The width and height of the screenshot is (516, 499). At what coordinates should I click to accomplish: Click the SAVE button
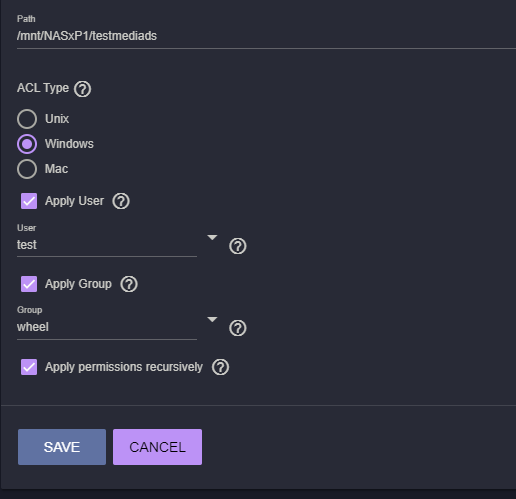coord(62,447)
